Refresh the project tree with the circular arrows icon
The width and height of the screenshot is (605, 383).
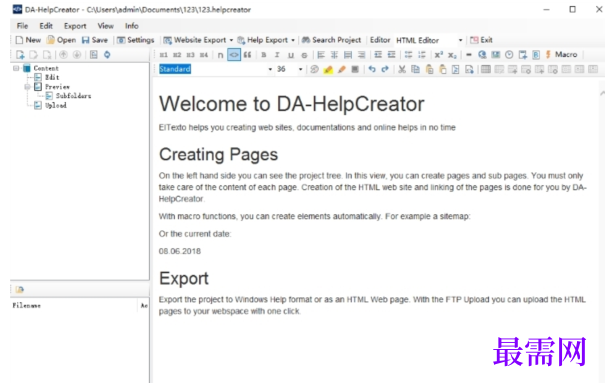pyautogui.click(x=107, y=55)
